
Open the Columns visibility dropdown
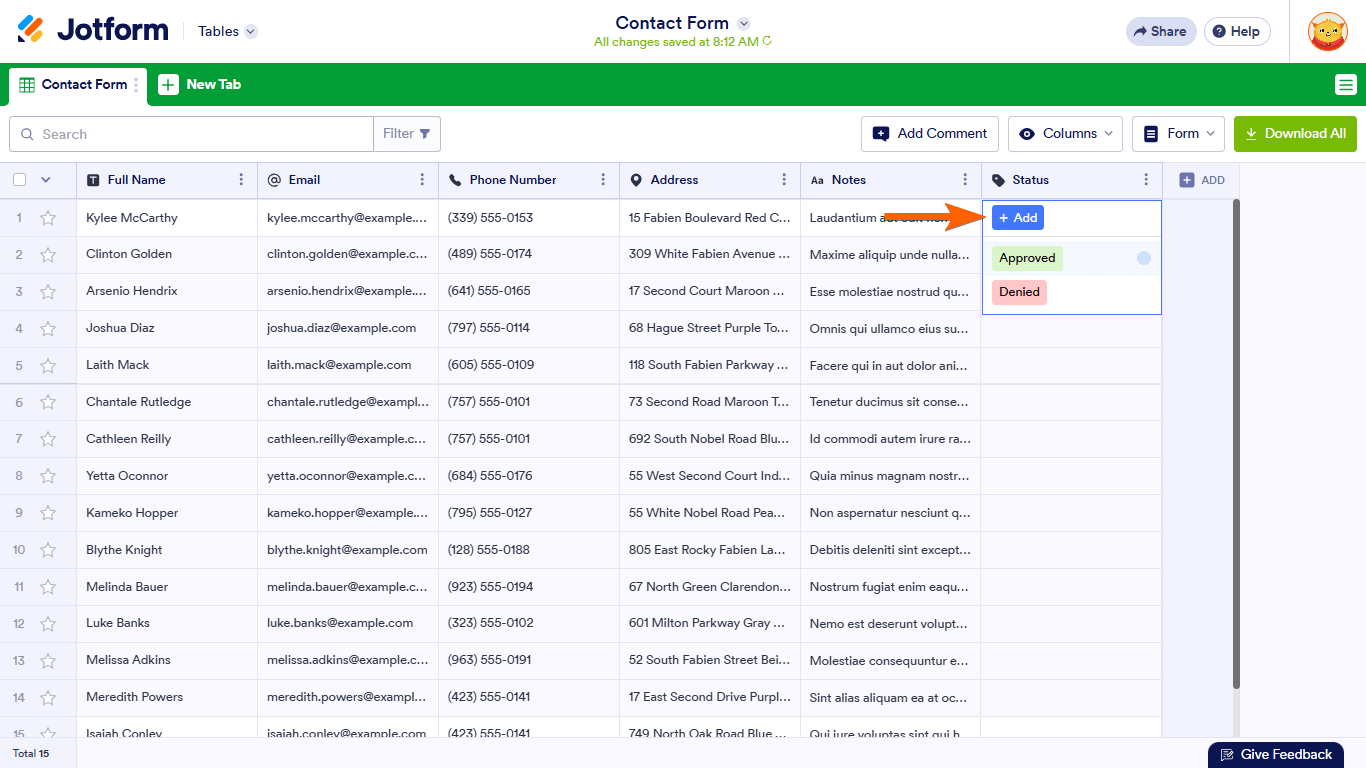1065,134
